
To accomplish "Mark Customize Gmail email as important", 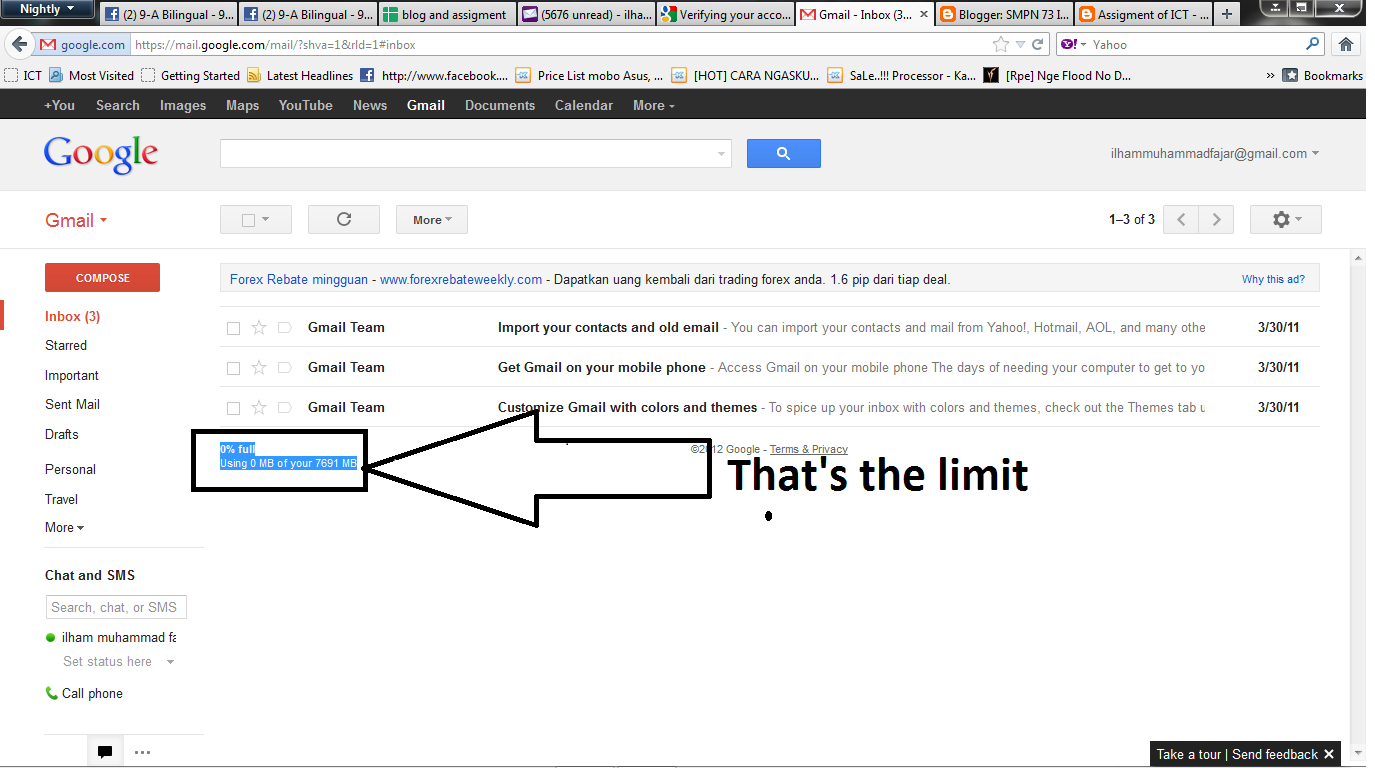I will pos(284,407).
